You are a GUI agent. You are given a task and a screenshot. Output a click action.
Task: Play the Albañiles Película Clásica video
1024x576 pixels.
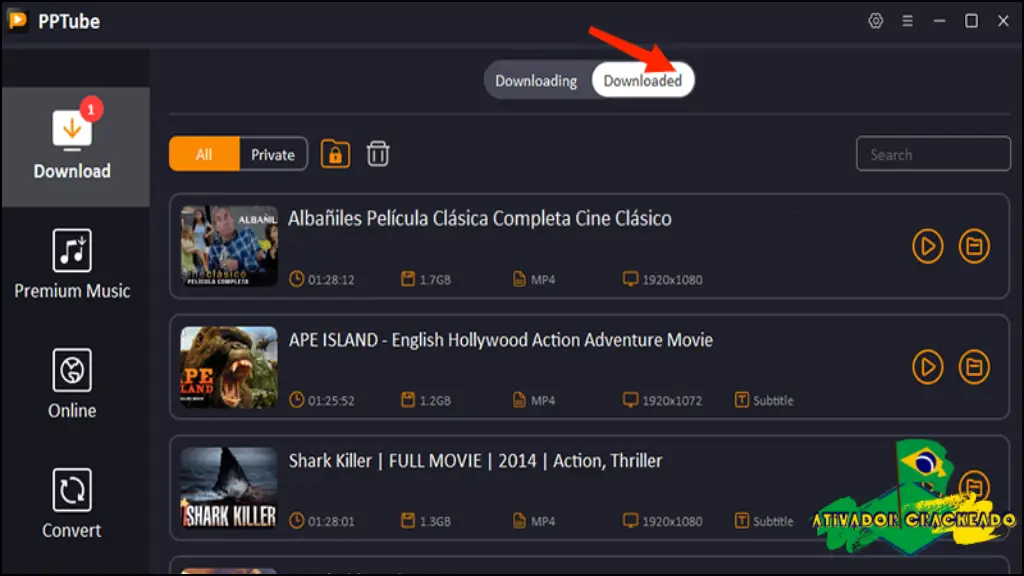[x=927, y=246]
